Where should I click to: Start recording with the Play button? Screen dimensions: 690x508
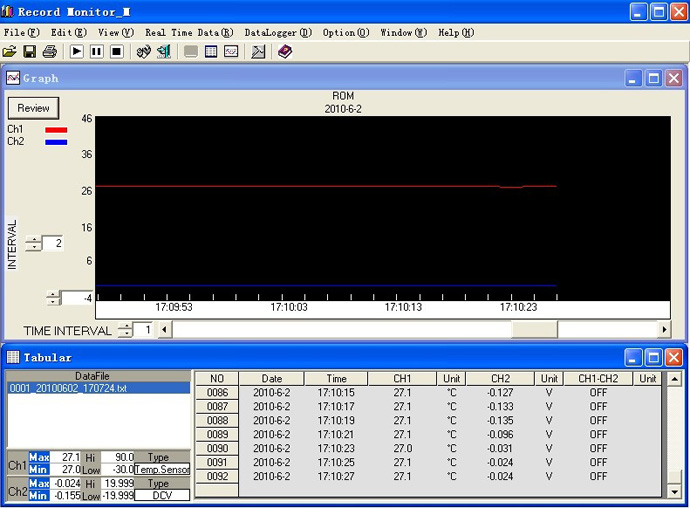click(77, 51)
